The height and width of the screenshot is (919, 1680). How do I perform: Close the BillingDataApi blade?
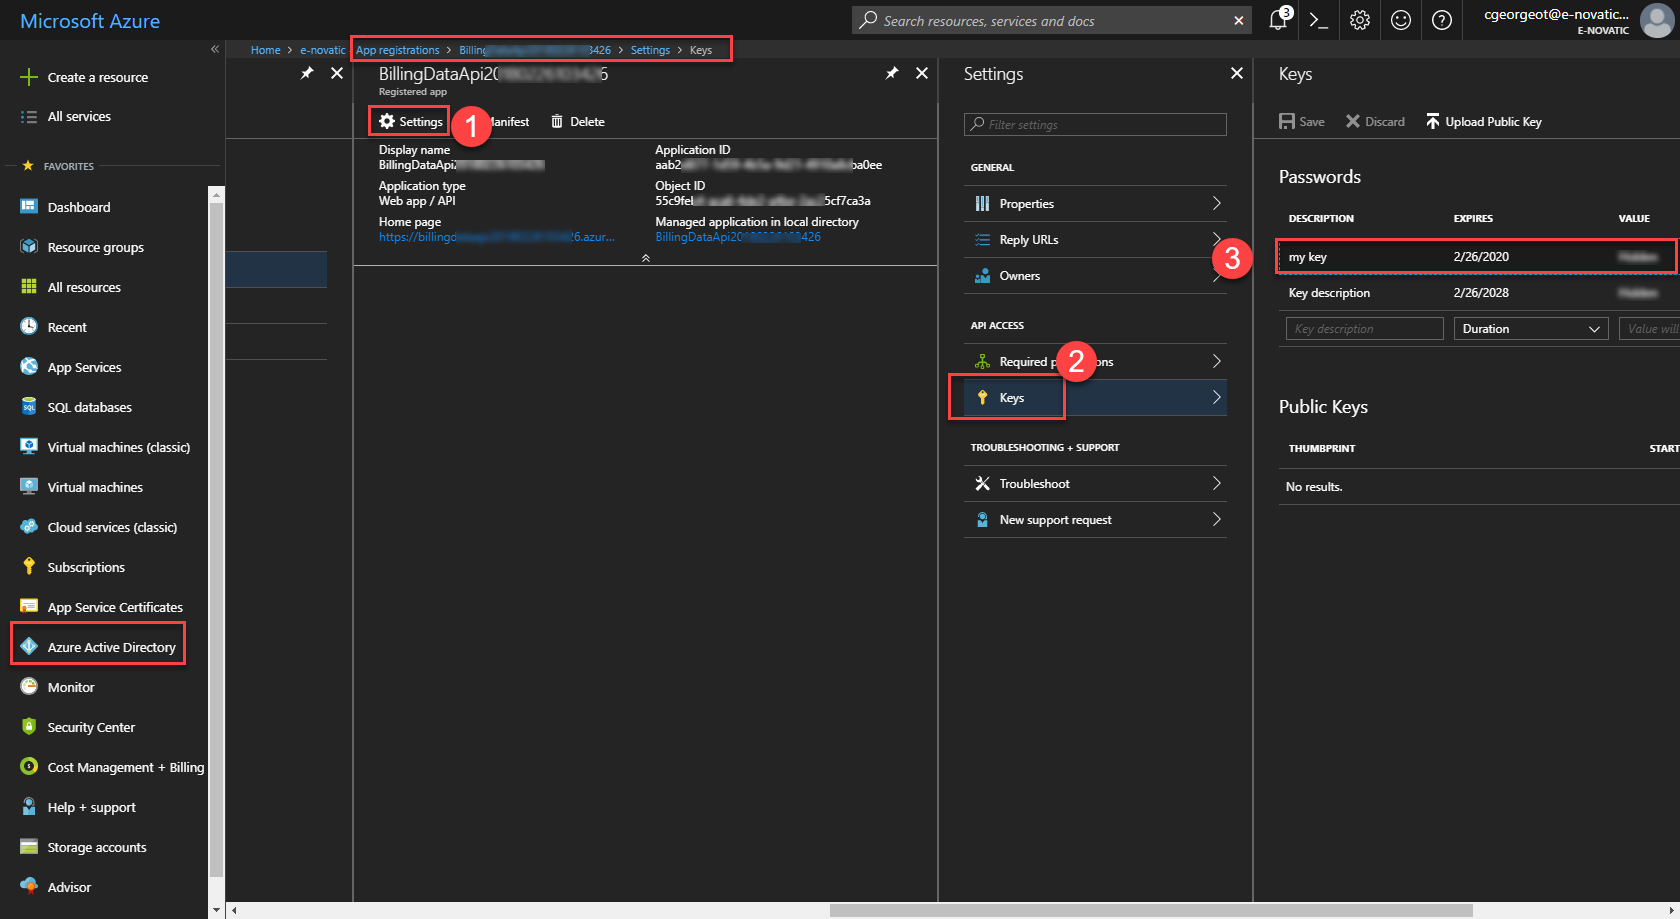click(x=922, y=73)
